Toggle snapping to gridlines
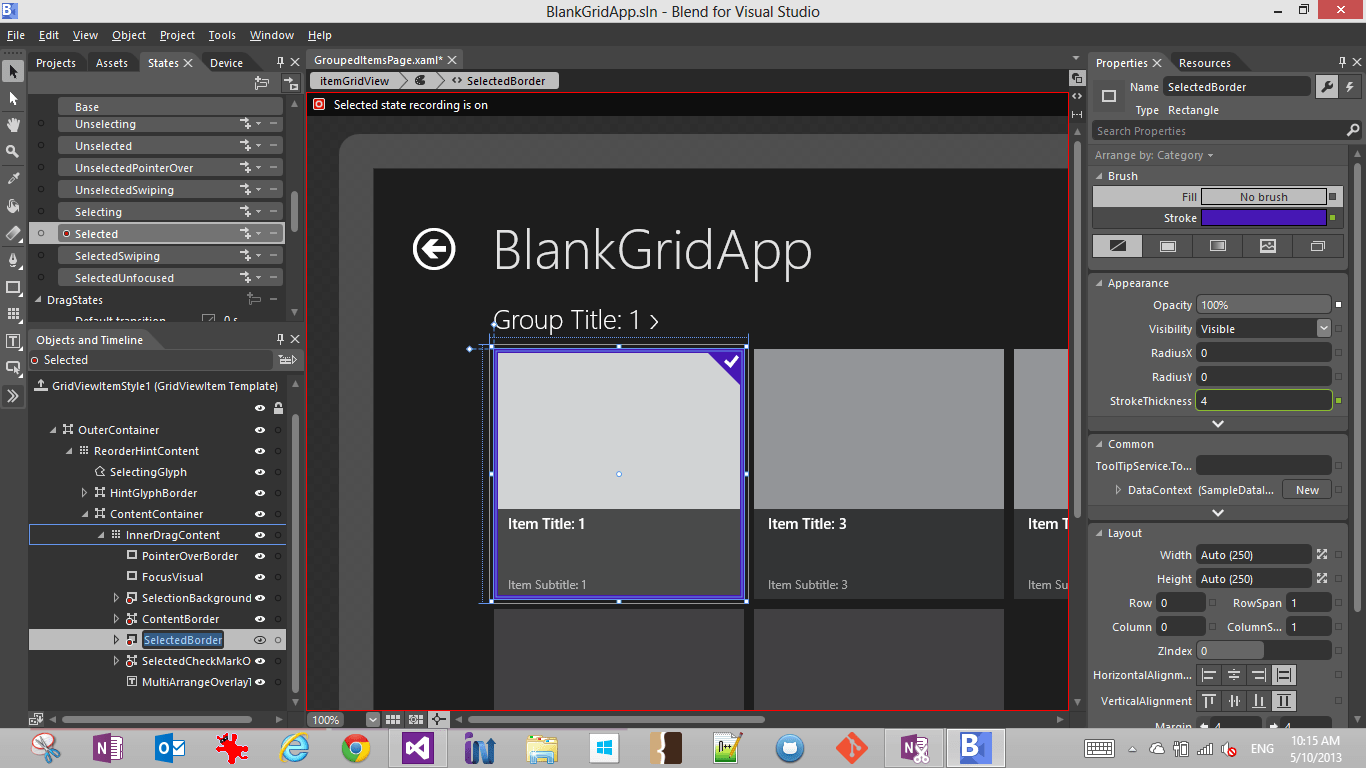The image size is (1366, 768). point(415,719)
